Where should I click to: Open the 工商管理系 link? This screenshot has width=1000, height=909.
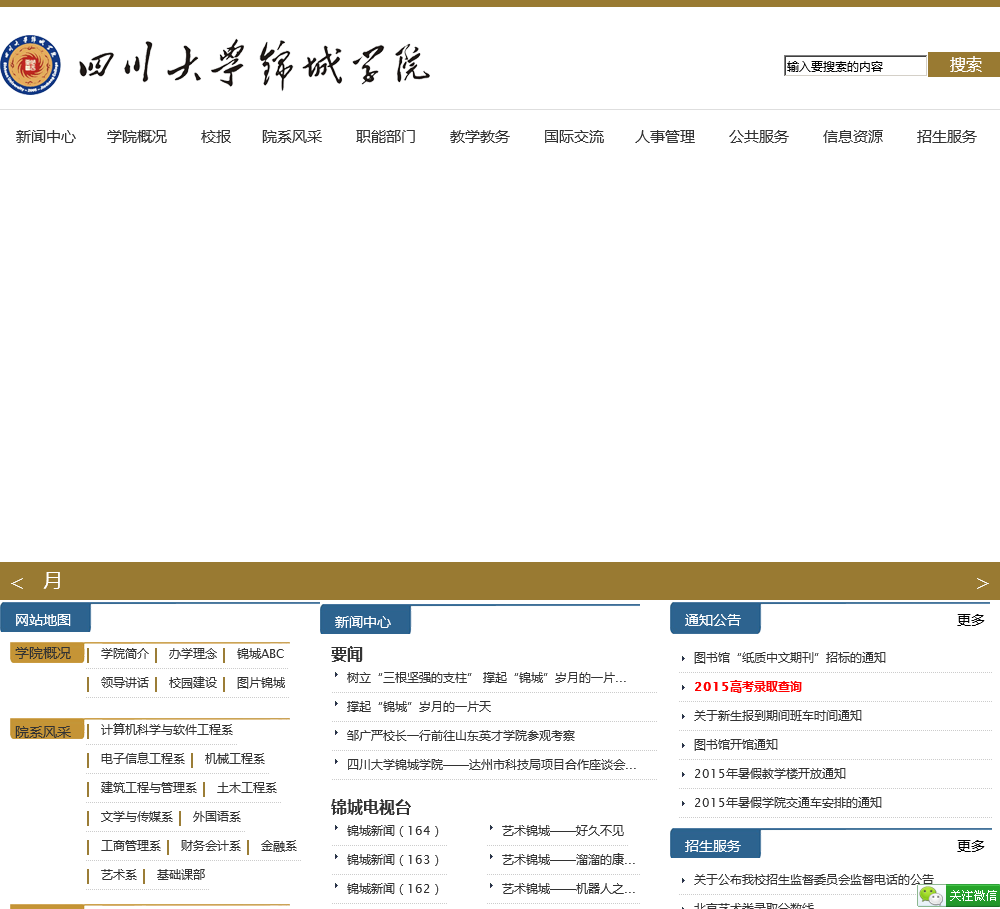pos(131,846)
